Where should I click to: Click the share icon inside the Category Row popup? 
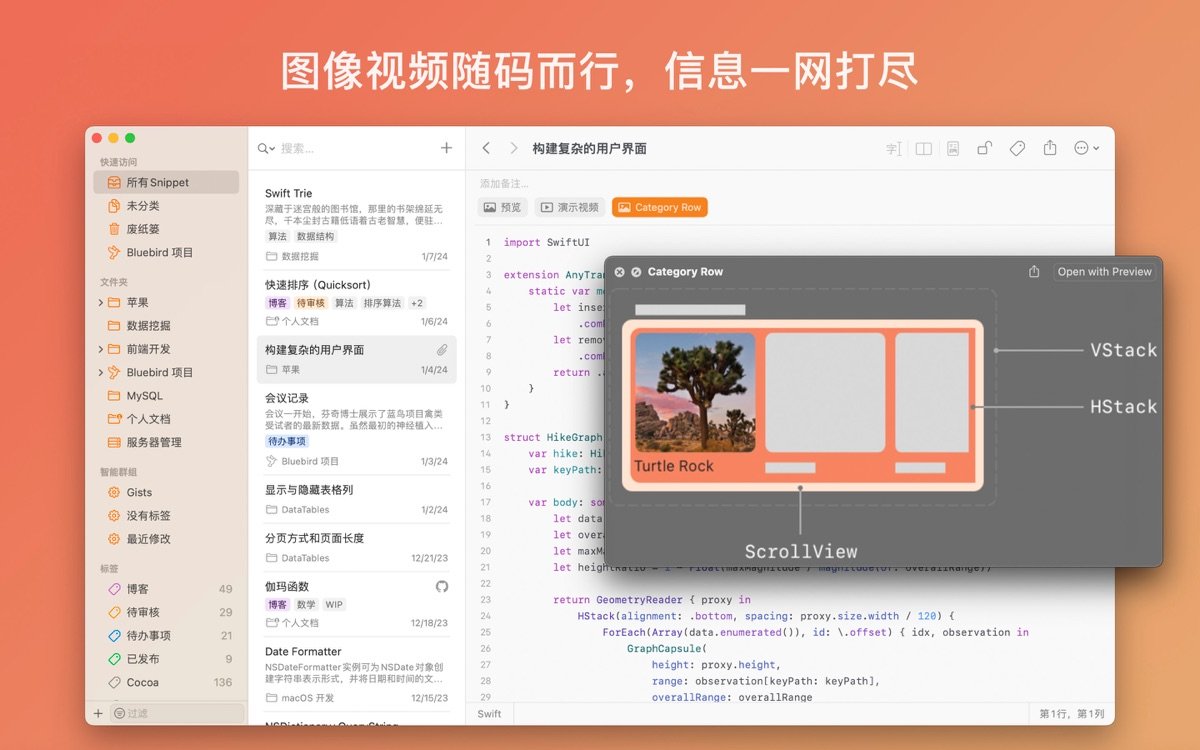pyautogui.click(x=1034, y=271)
